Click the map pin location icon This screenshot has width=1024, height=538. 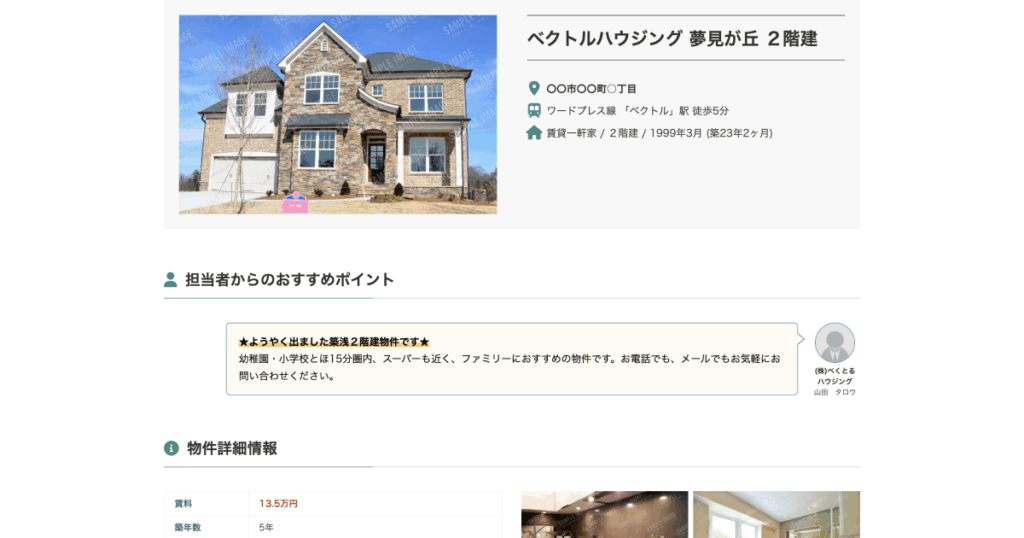(534, 88)
